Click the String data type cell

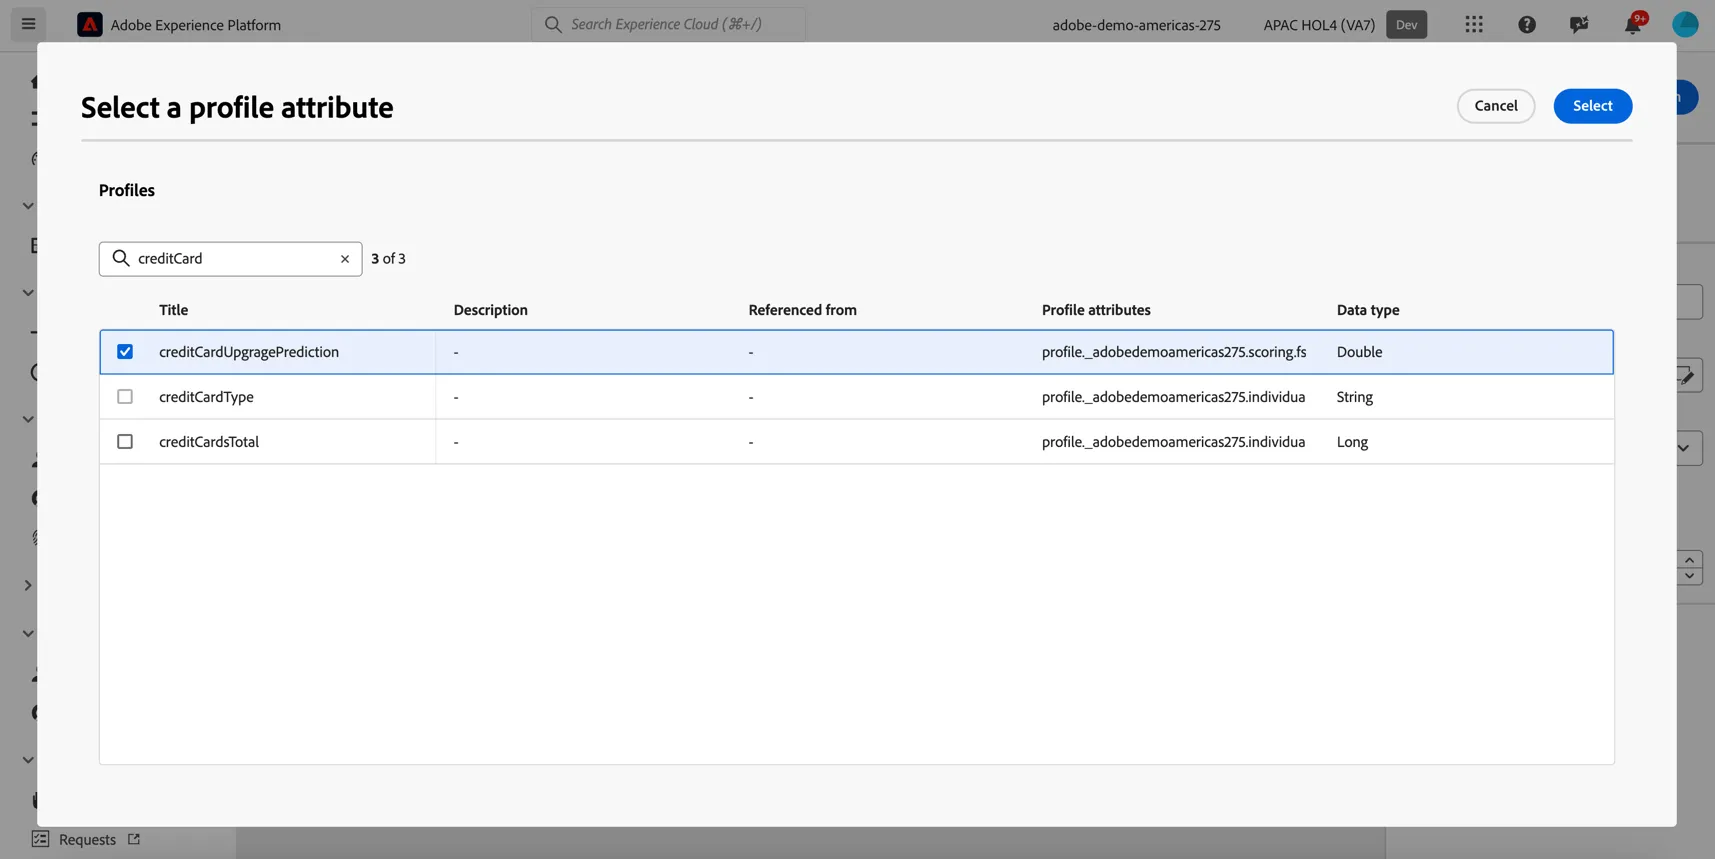[x=1355, y=397]
